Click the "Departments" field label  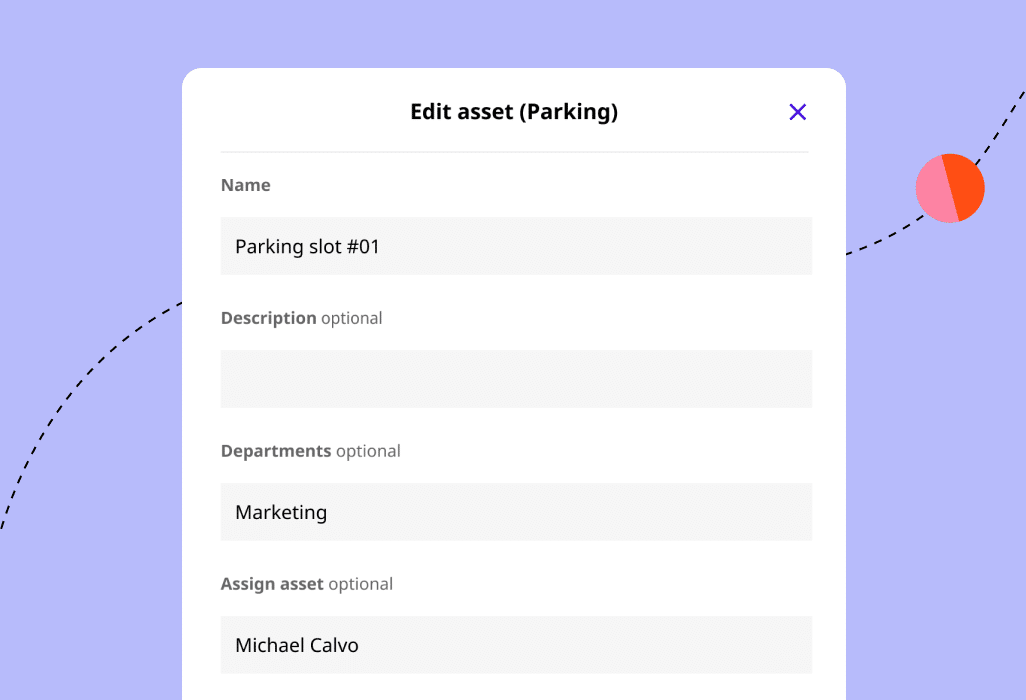[x=276, y=451]
